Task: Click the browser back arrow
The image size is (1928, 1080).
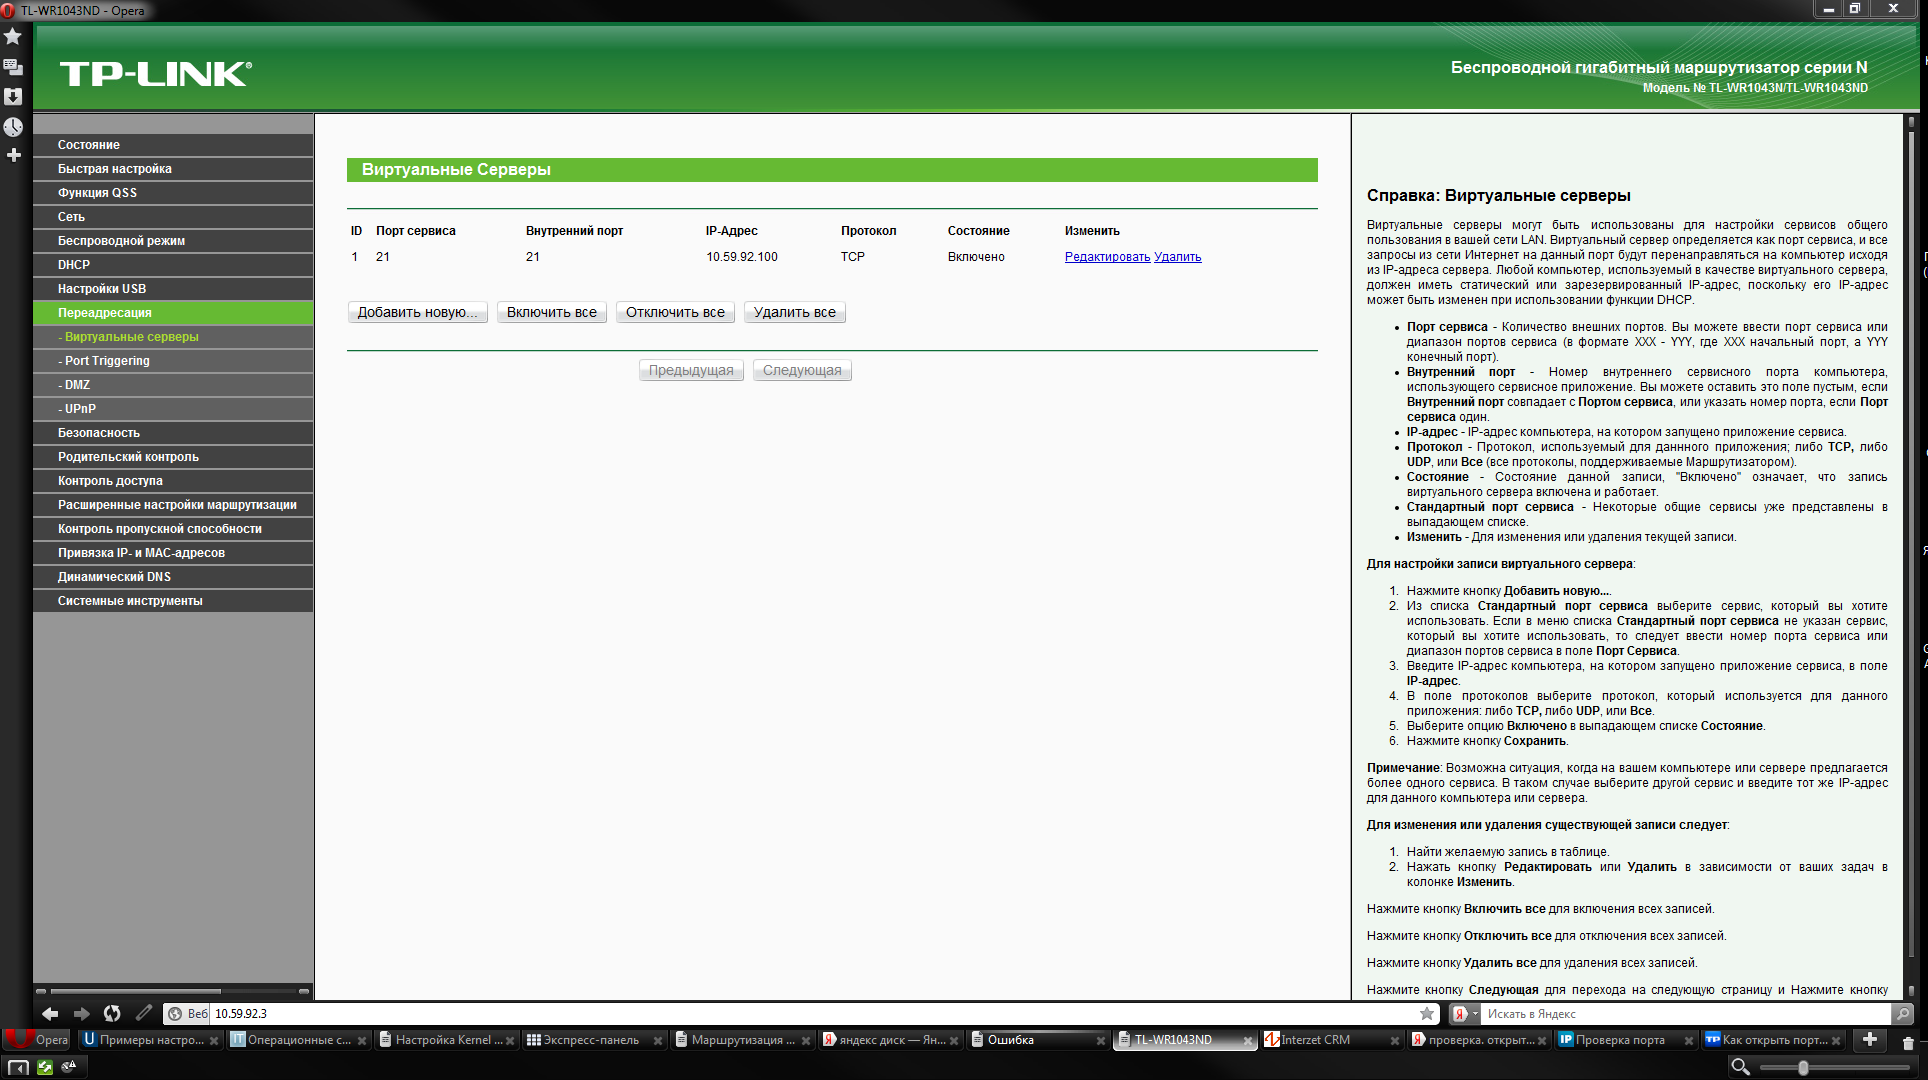Action: (50, 1013)
